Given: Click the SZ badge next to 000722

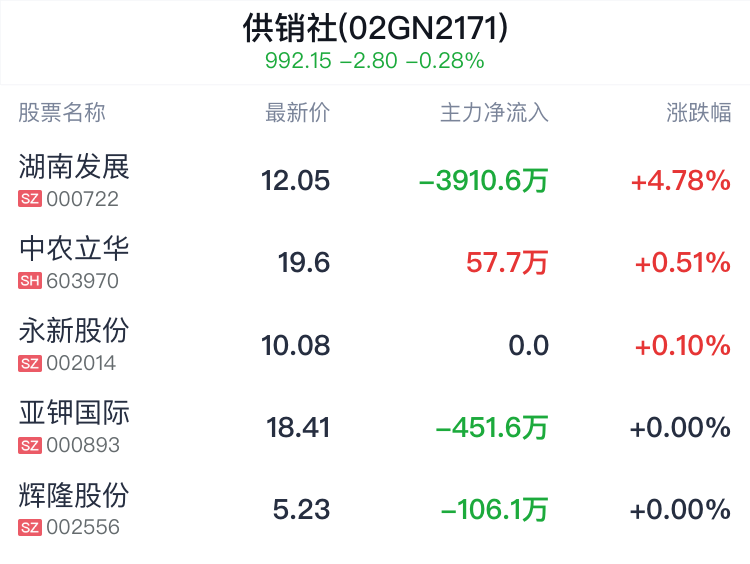Looking at the screenshot, I should point(30,199).
